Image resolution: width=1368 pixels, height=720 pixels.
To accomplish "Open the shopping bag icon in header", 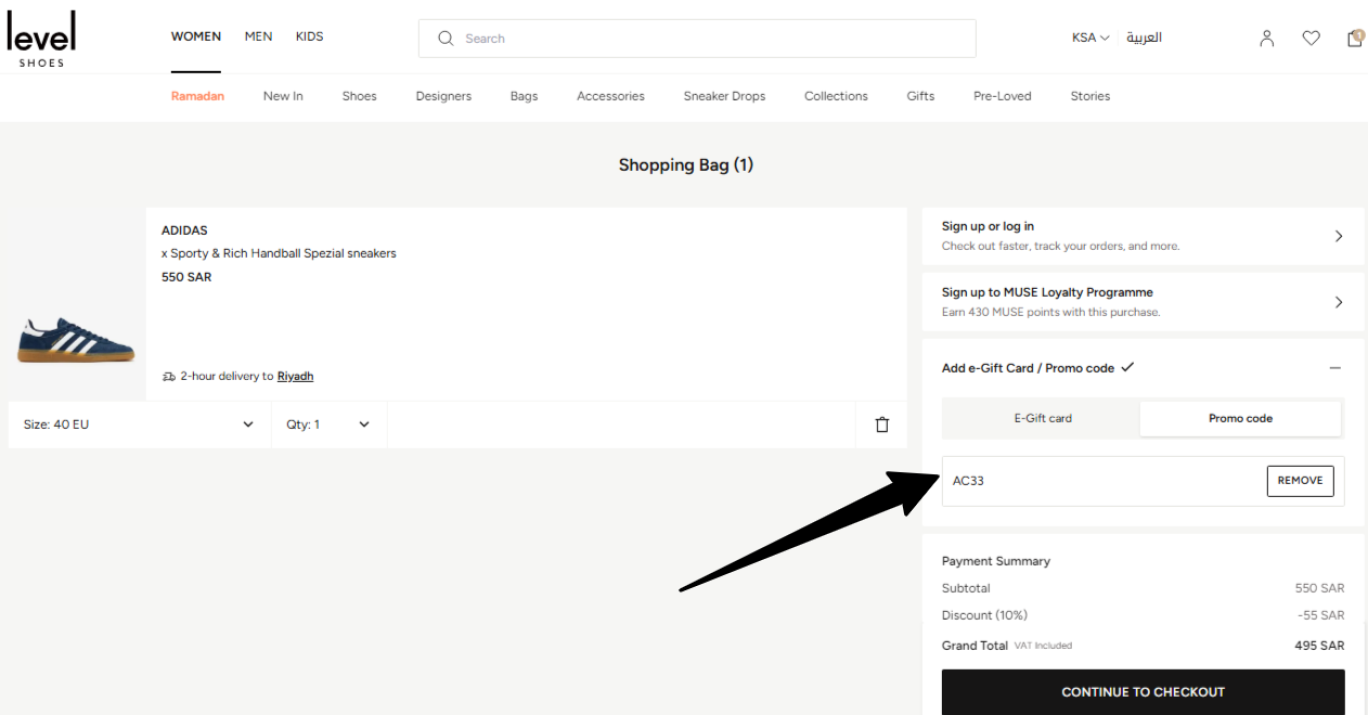I will 1355,38.
